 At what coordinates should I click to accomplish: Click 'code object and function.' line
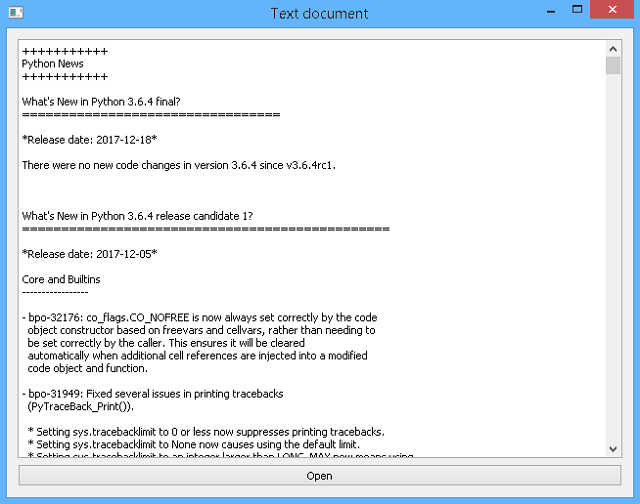87,368
